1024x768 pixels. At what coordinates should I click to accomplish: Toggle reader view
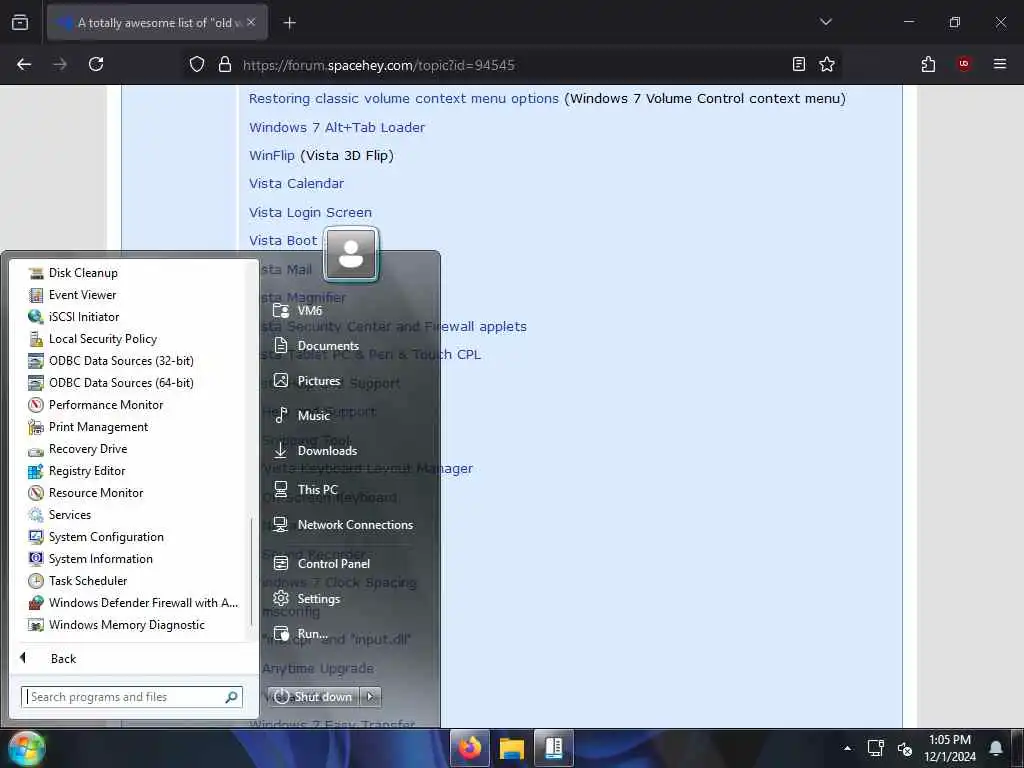[799, 64]
